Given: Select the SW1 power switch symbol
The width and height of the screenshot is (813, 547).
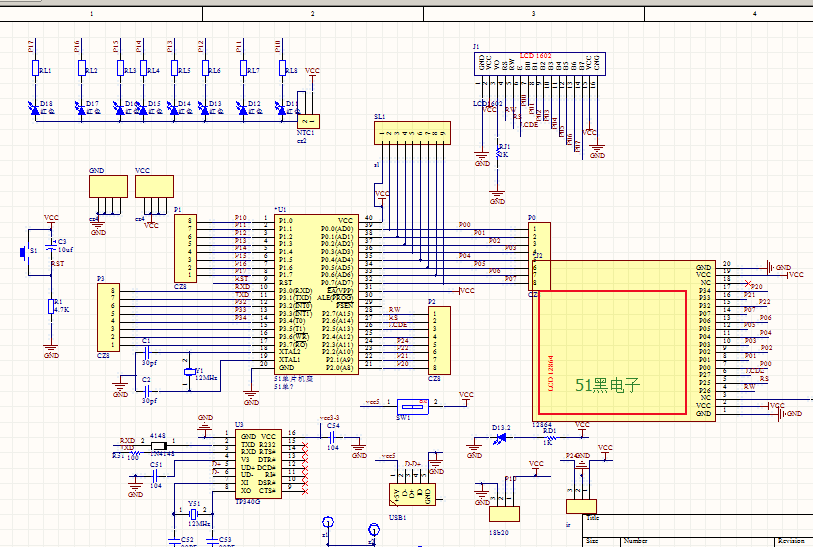Looking at the screenshot, I should [413, 406].
